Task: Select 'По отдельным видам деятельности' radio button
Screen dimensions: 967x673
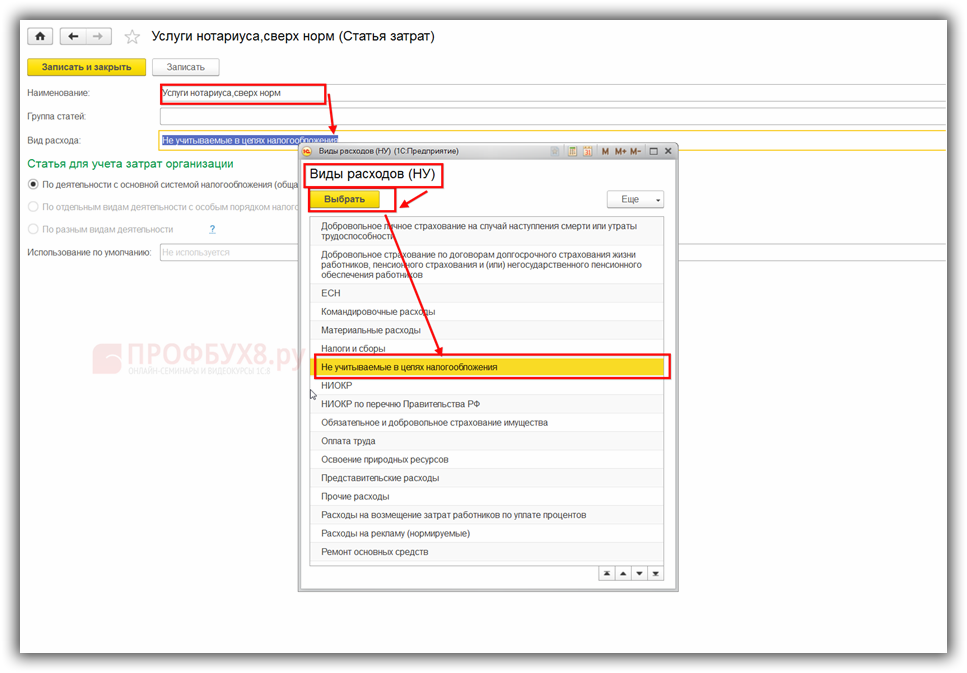Action: (x=33, y=207)
